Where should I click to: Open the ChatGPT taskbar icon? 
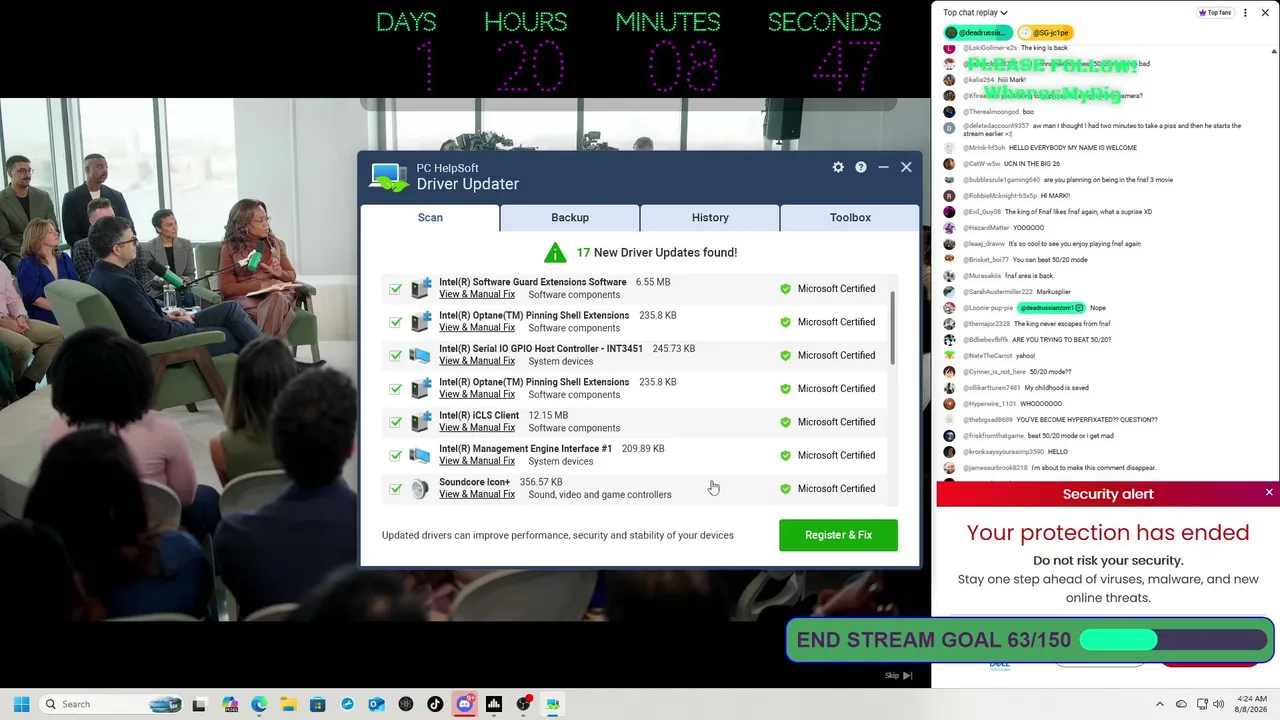[405, 704]
